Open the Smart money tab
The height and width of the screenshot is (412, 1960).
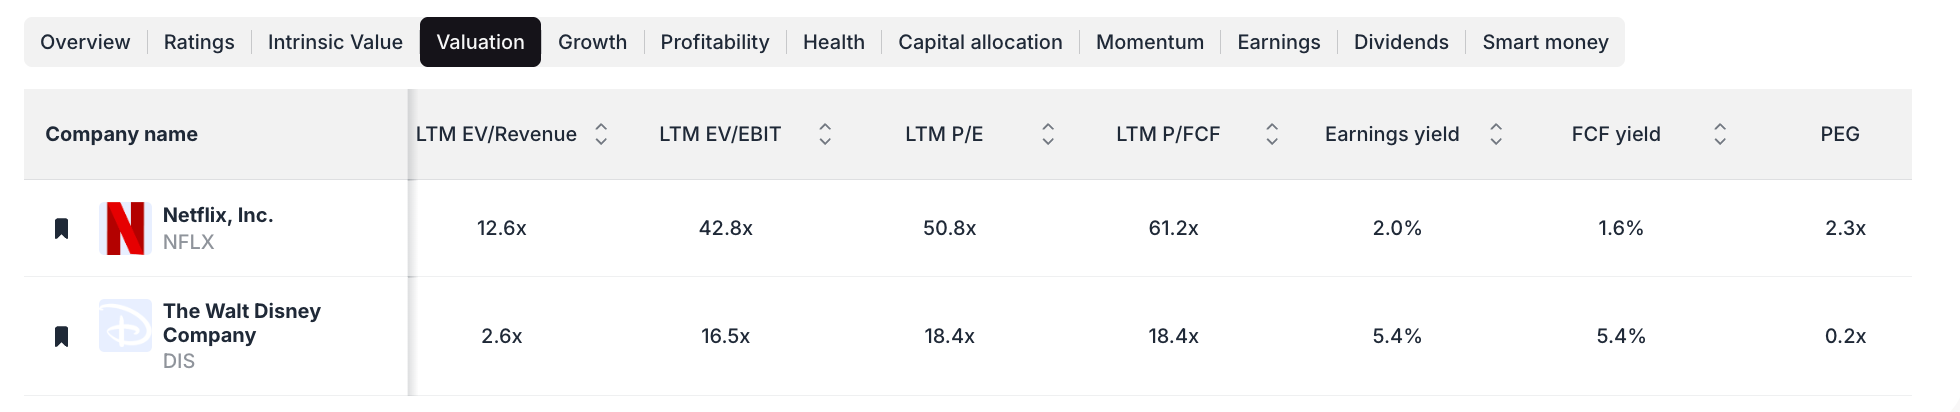(x=1545, y=42)
